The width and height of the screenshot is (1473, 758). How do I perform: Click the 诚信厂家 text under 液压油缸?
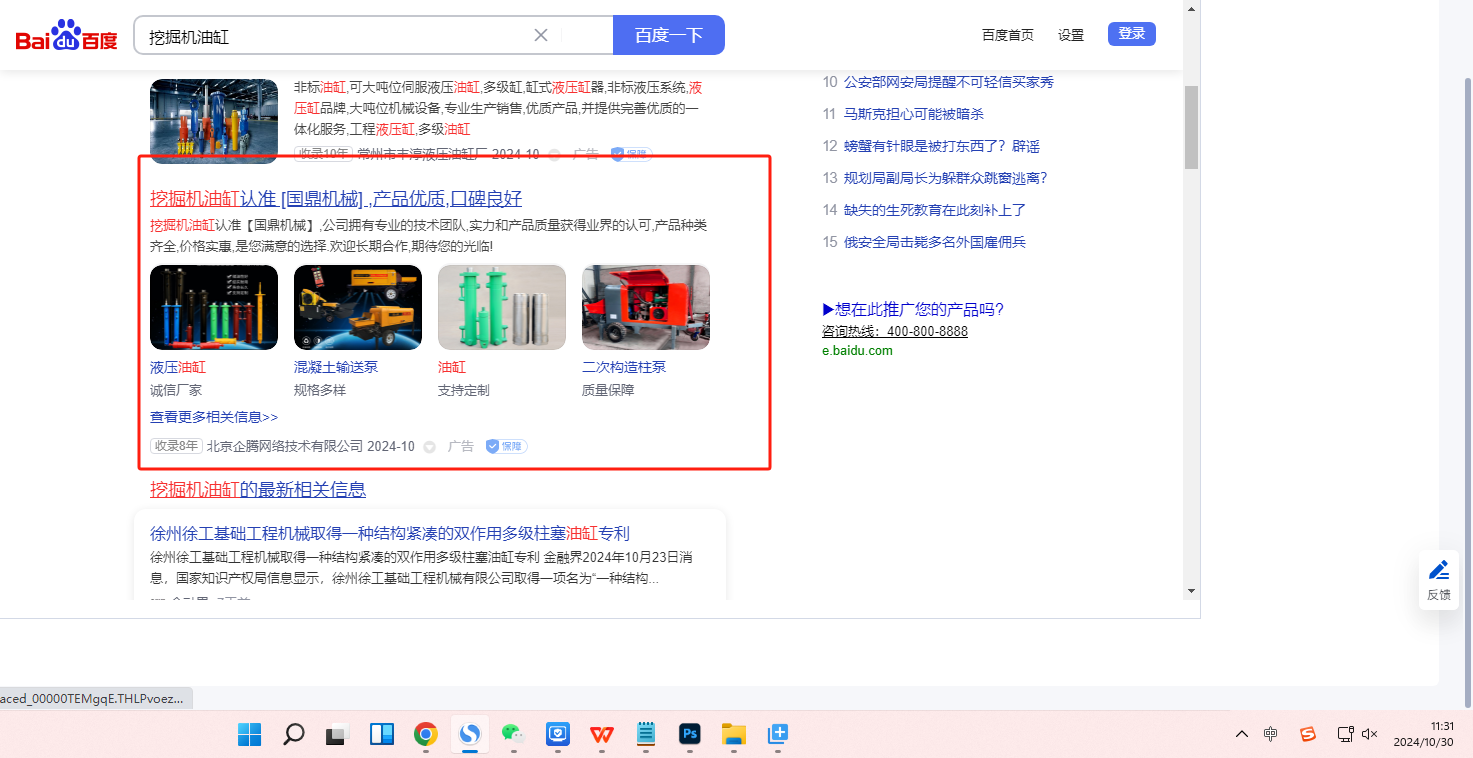(x=176, y=390)
